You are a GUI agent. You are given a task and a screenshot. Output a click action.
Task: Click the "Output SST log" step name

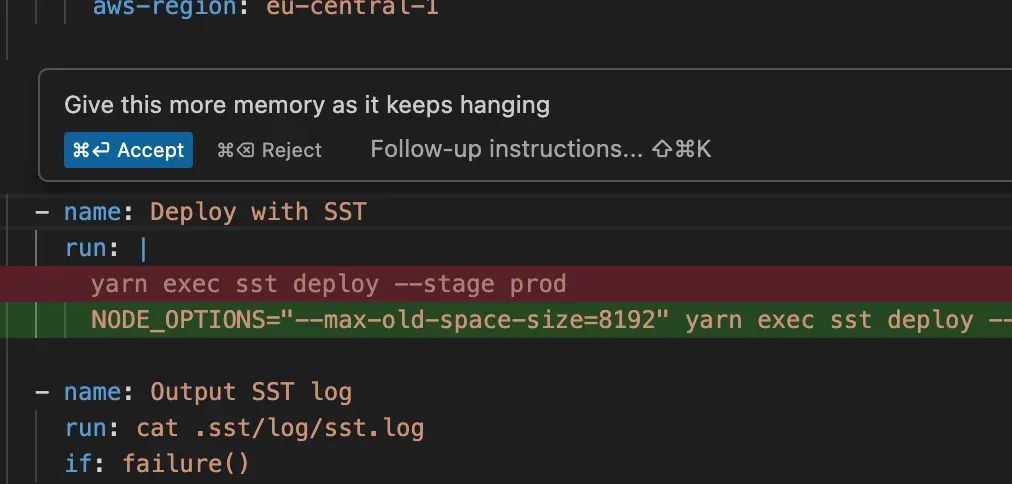[x=251, y=392]
